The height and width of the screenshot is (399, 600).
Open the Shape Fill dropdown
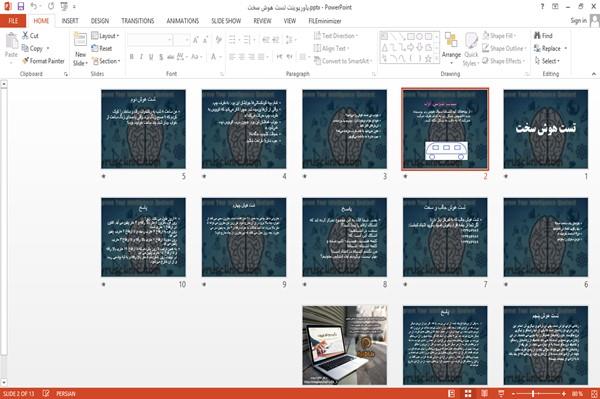point(499,36)
